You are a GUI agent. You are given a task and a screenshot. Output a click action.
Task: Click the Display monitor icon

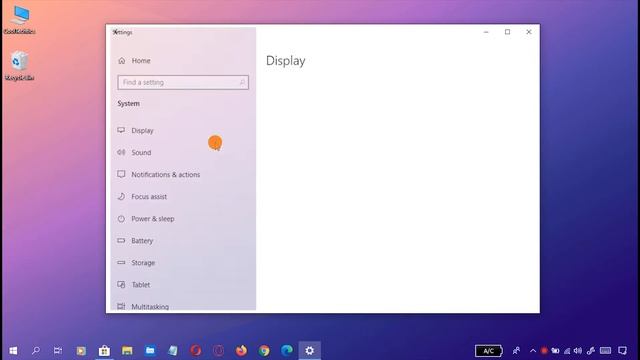(121, 131)
